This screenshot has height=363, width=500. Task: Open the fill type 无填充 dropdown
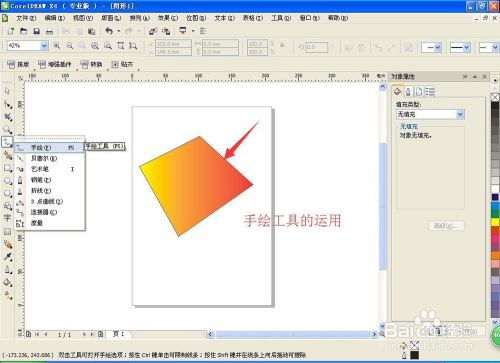tap(460, 114)
